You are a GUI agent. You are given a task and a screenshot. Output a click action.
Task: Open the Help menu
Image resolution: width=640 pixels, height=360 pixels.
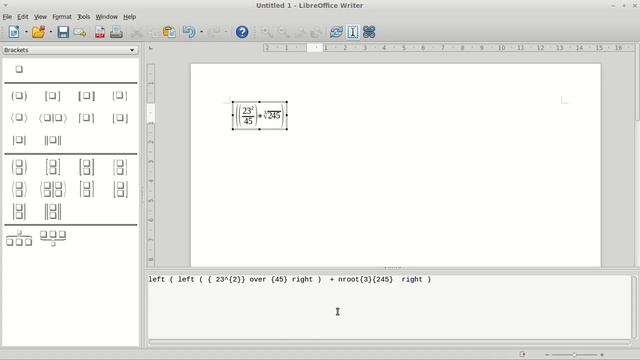[129, 17]
